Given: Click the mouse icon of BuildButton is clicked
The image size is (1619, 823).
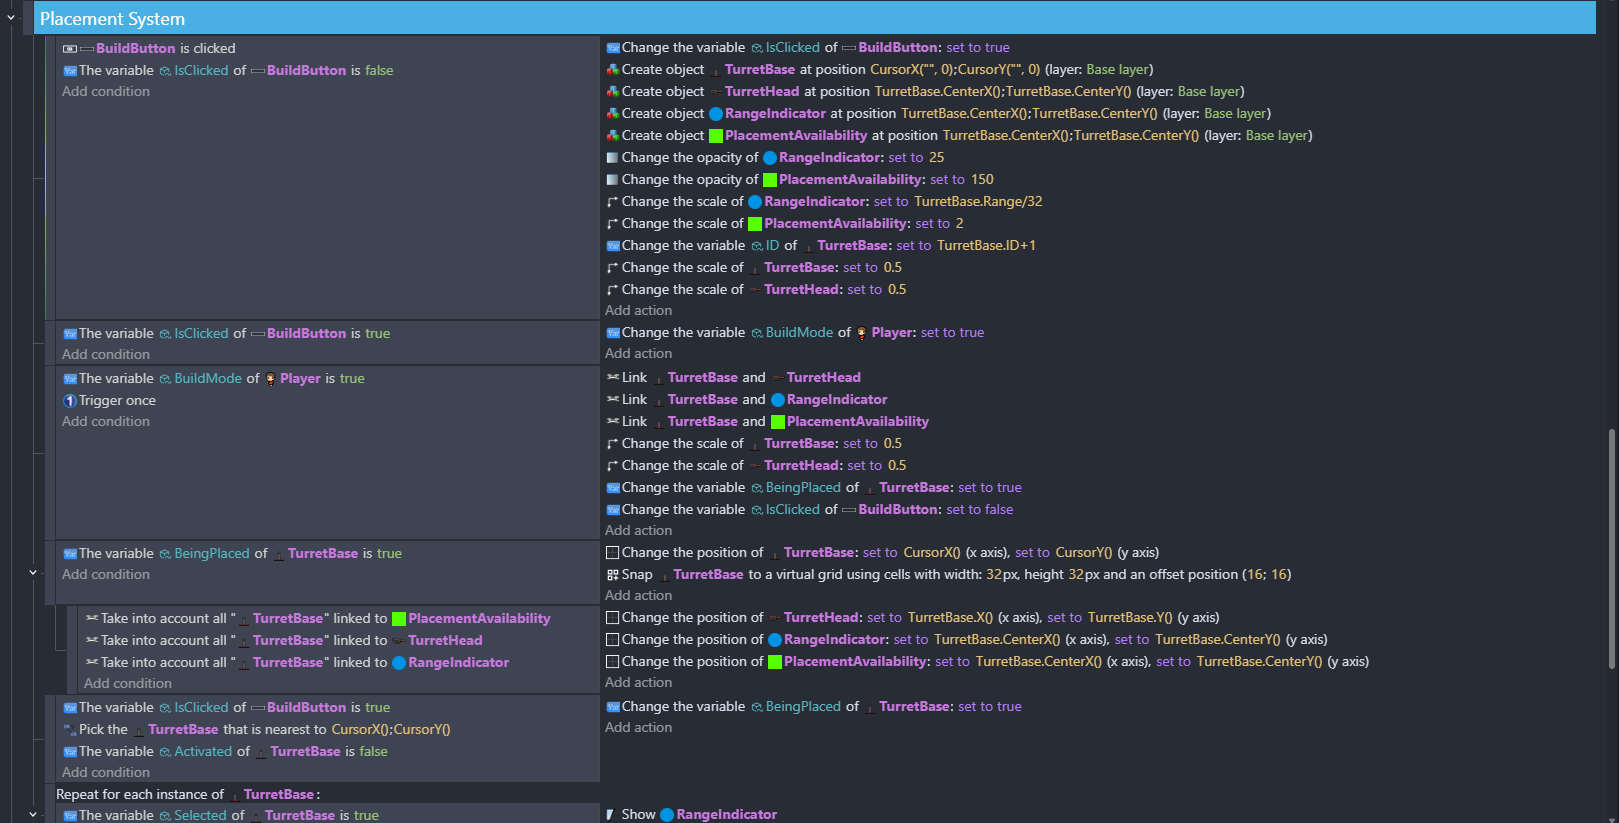Looking at the screenshot, I should point(70,49).
